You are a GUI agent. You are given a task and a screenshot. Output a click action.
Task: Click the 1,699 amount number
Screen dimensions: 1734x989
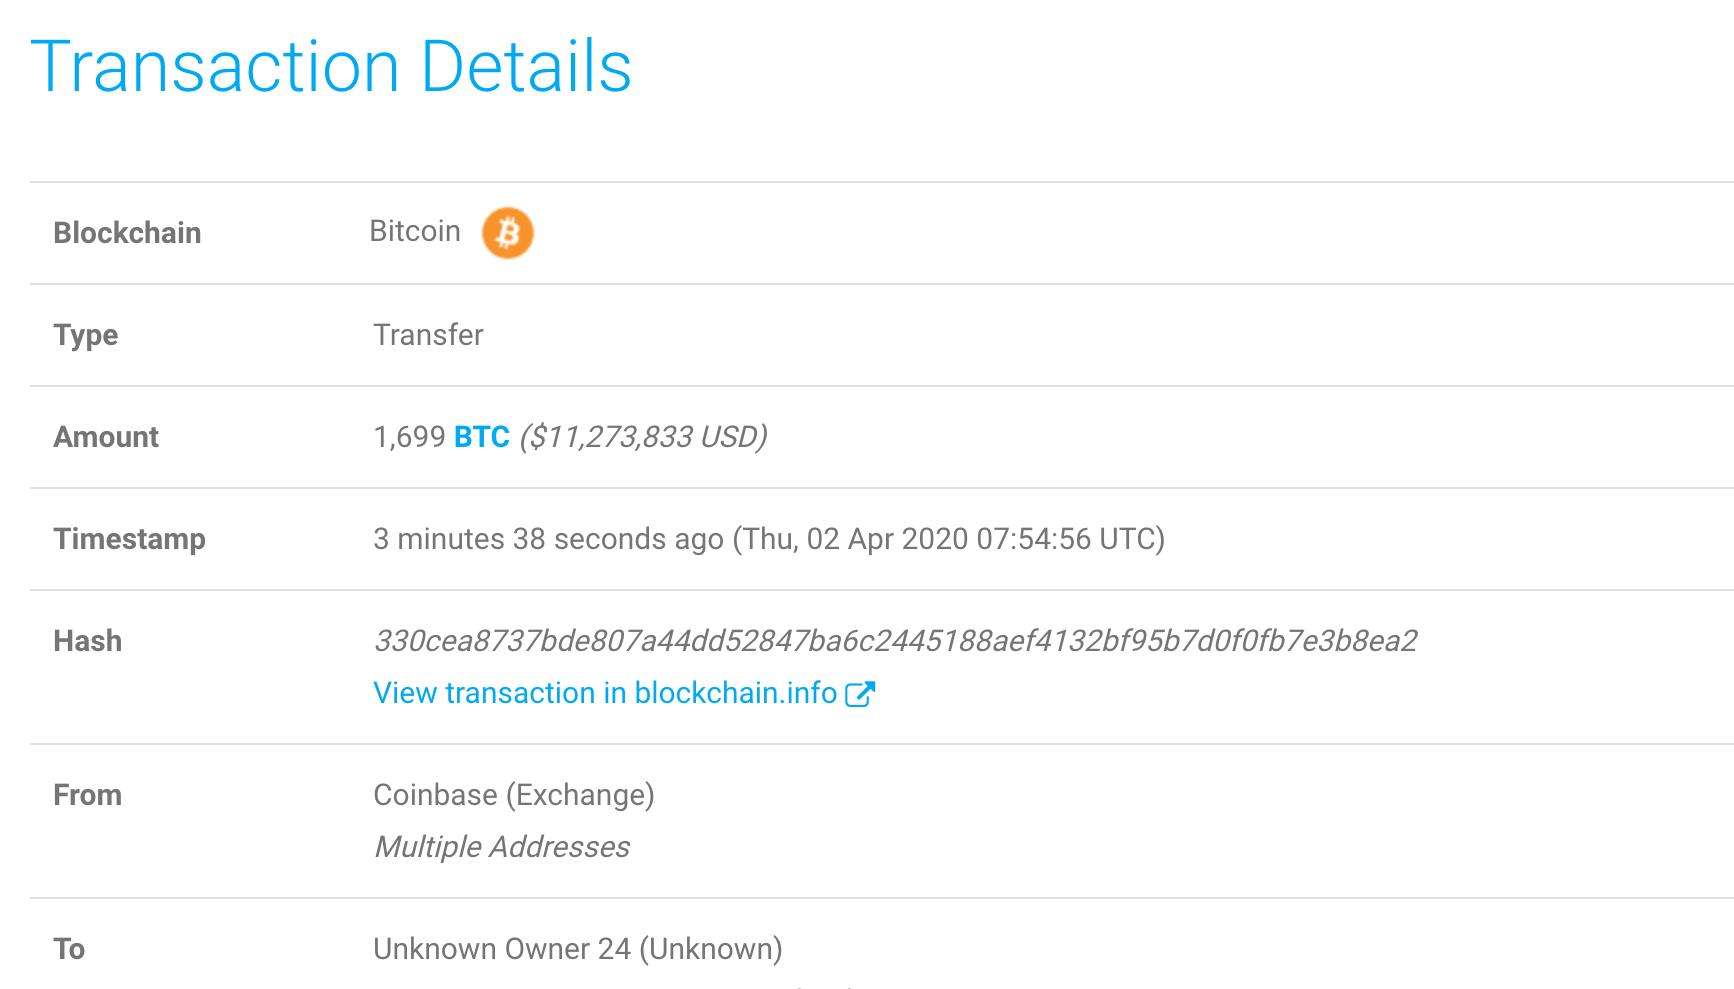[409, 437]
